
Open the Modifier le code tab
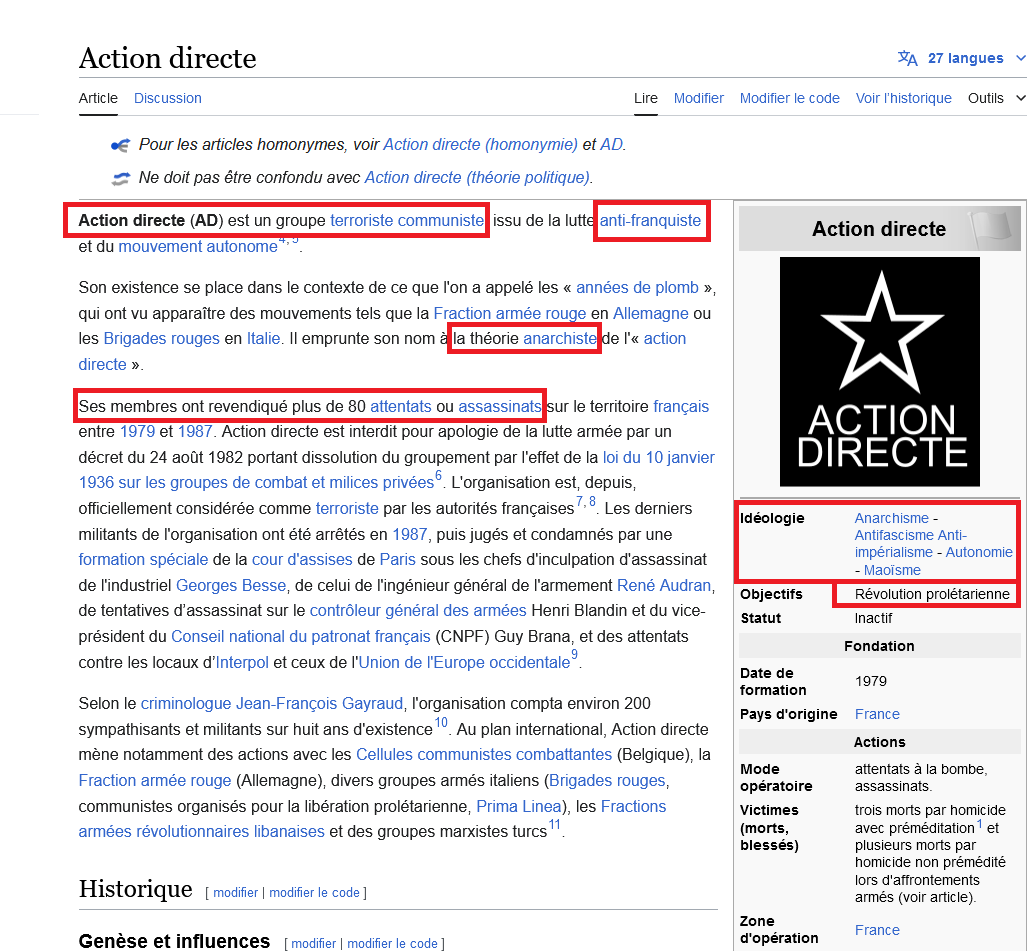790,98
